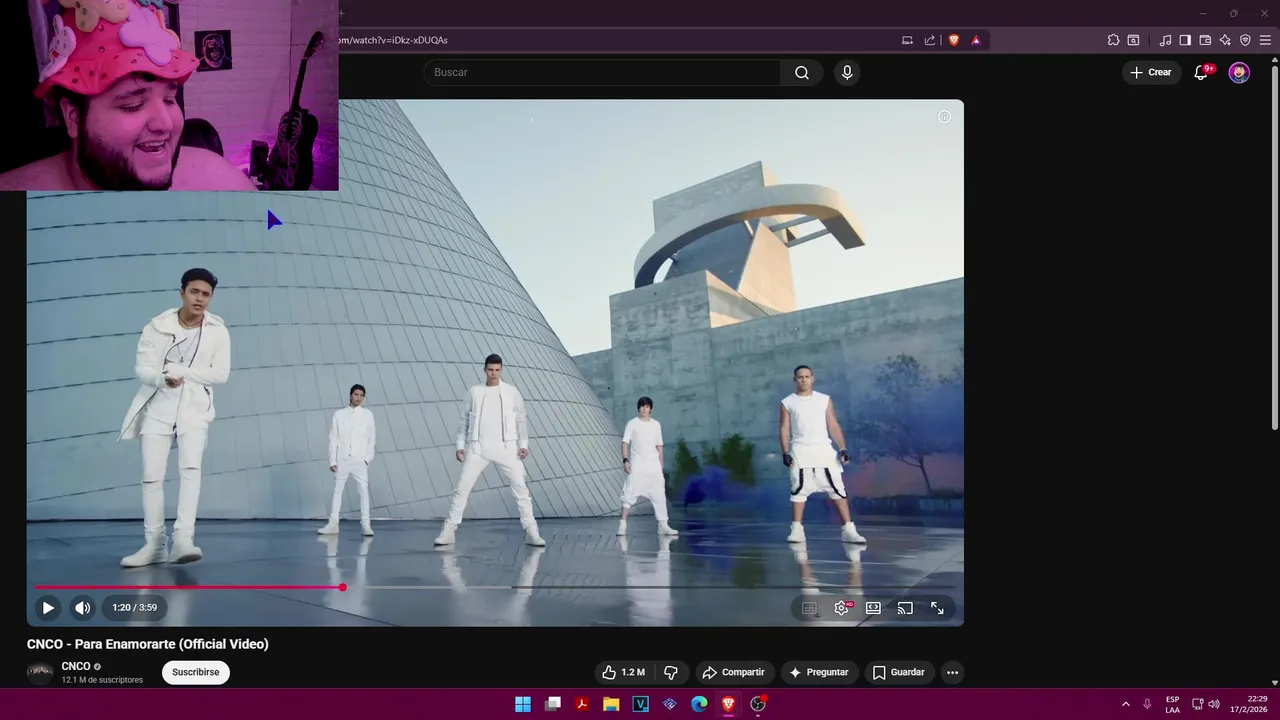
Task: Open the Crear menu
Action: pos(1150,72)
